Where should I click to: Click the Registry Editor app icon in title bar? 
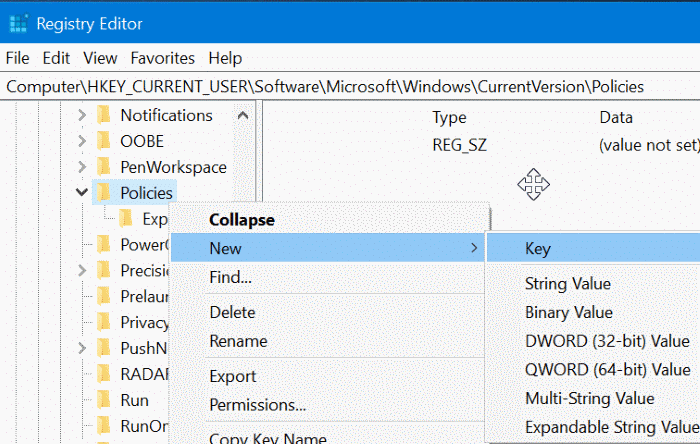coord(18,23)
